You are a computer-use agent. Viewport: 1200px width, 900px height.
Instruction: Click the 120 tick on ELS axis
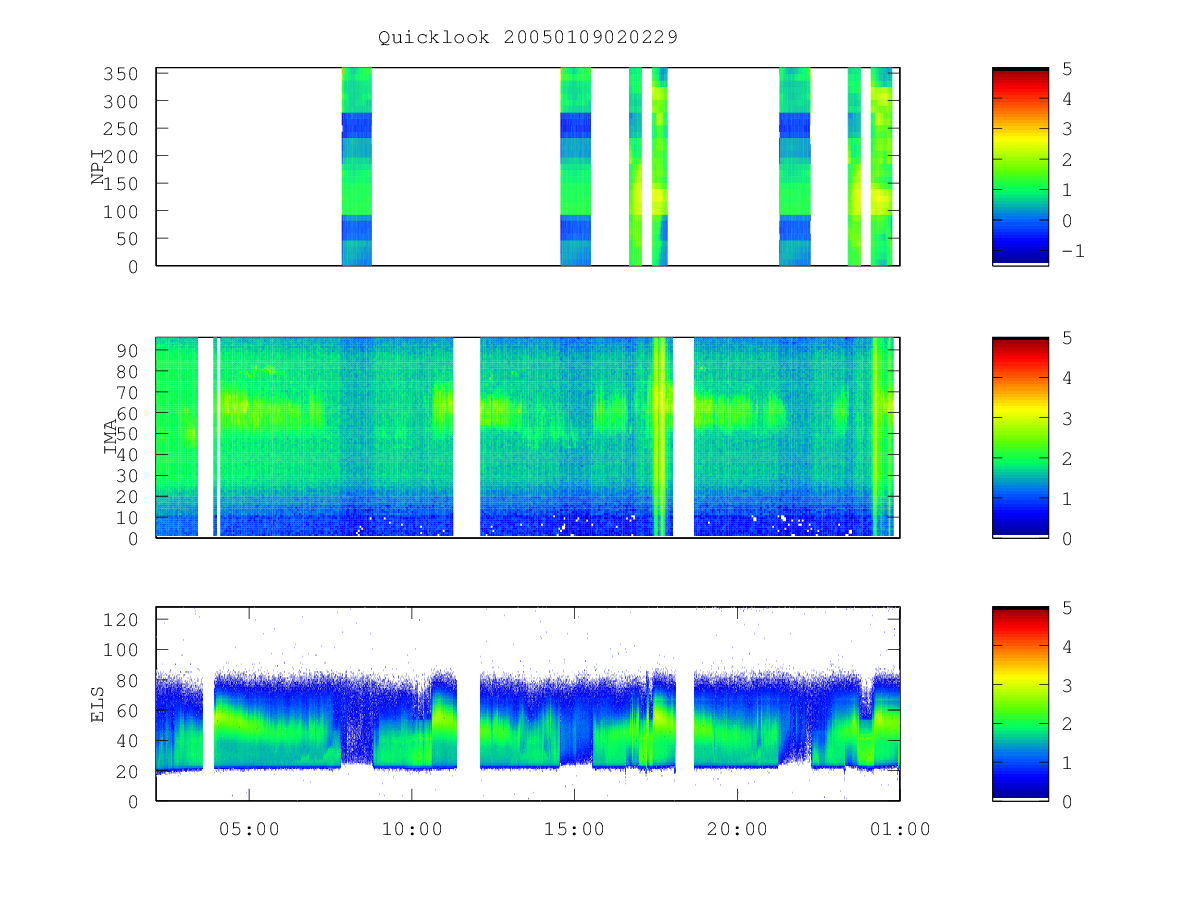coord(123,620)
